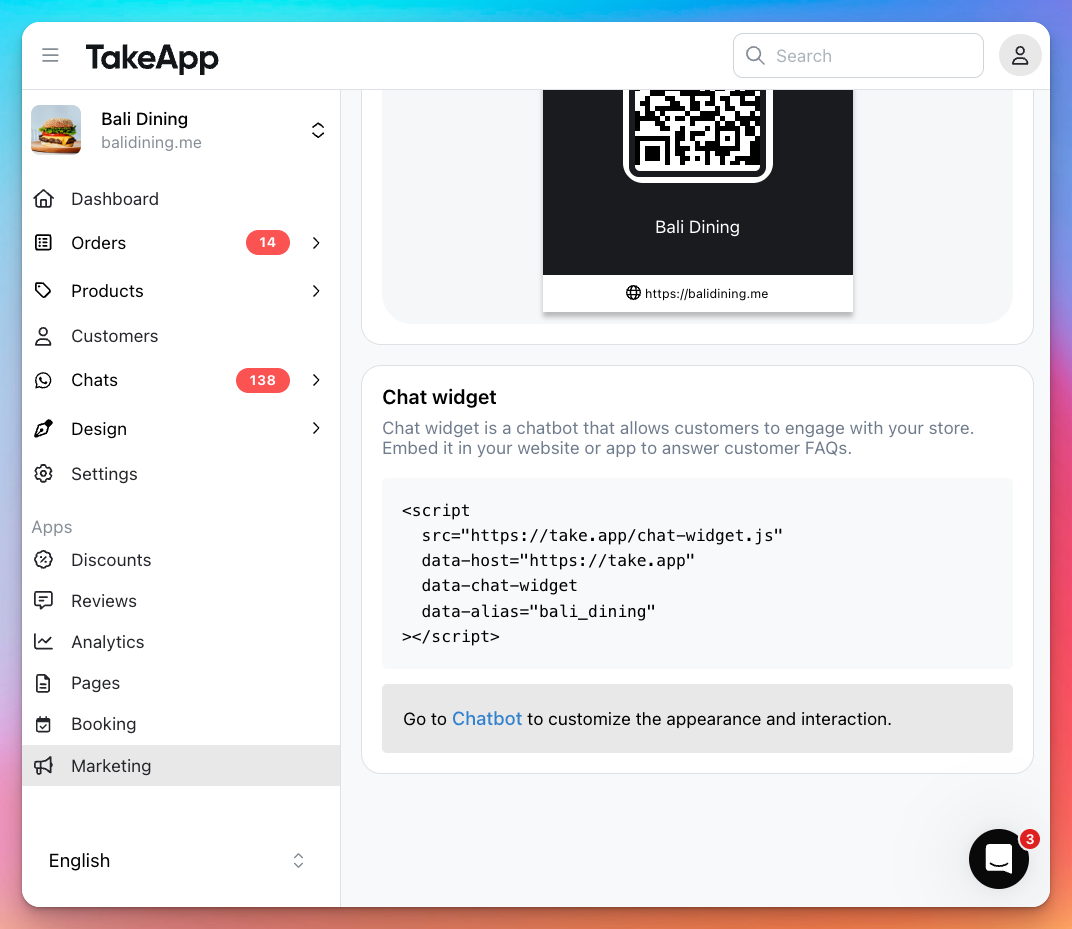Open Pages under Apps

[181, 683]
